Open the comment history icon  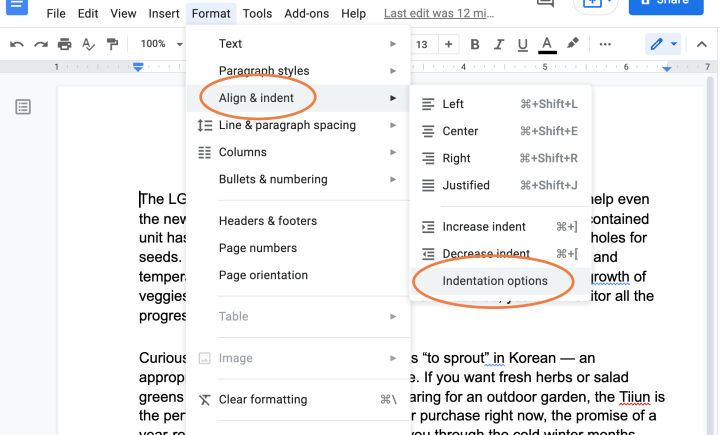point(546,4)
